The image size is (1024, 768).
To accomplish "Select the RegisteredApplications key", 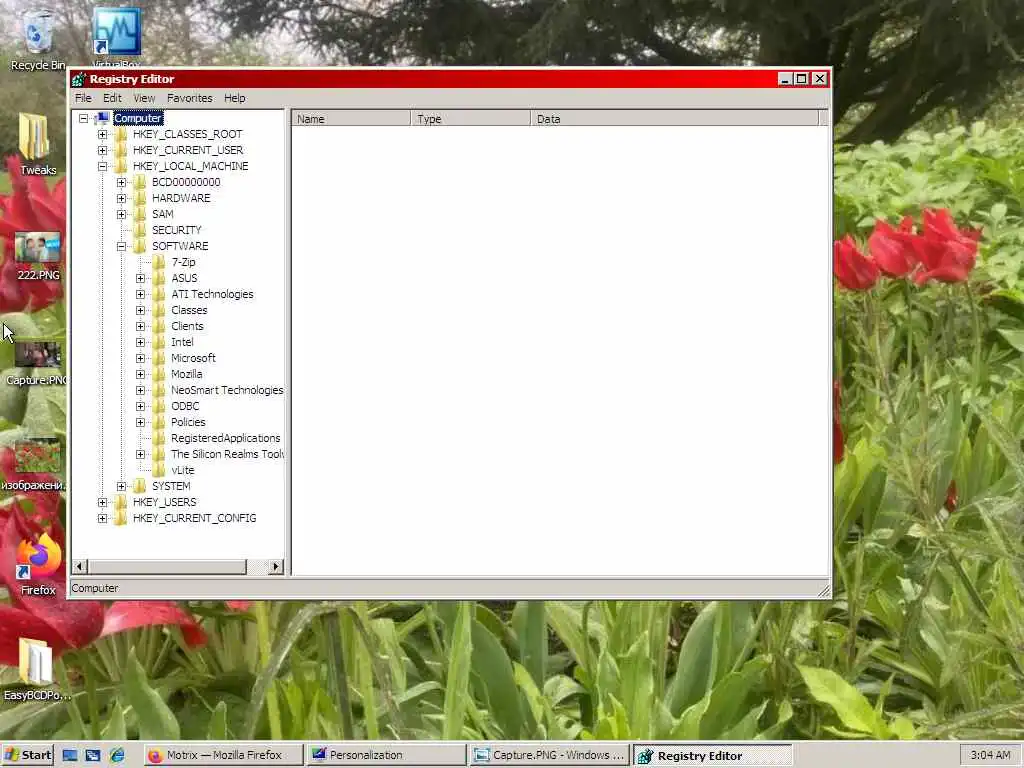I will pyautogui.click(x=225, y=438).
